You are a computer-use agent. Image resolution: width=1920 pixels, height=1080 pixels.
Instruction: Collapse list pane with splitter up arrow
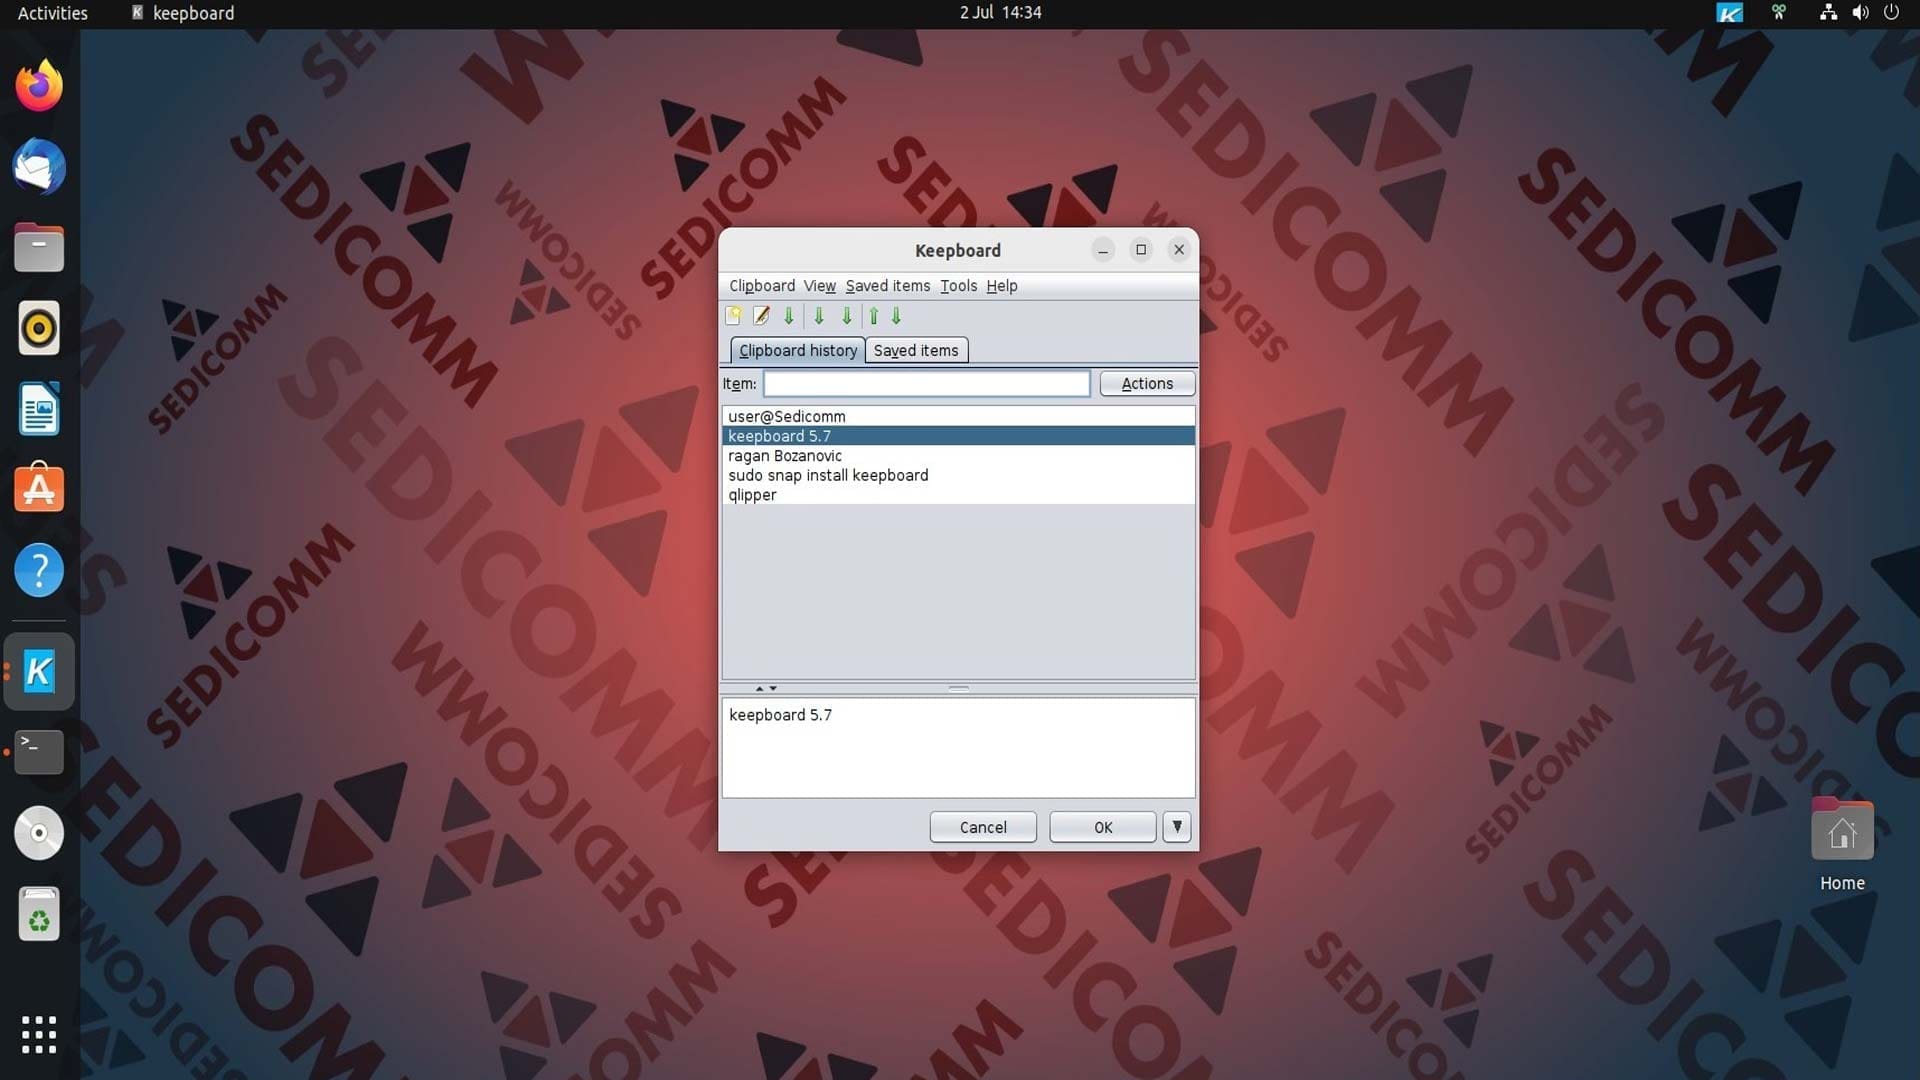[x=759, y=688]
